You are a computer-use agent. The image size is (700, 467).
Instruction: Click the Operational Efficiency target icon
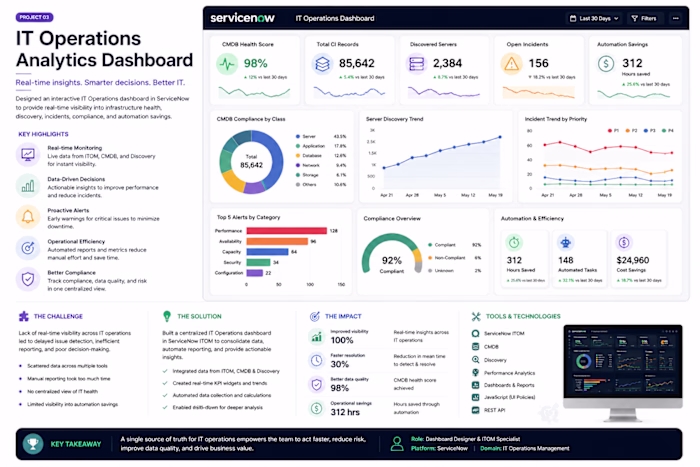[28, 248]
